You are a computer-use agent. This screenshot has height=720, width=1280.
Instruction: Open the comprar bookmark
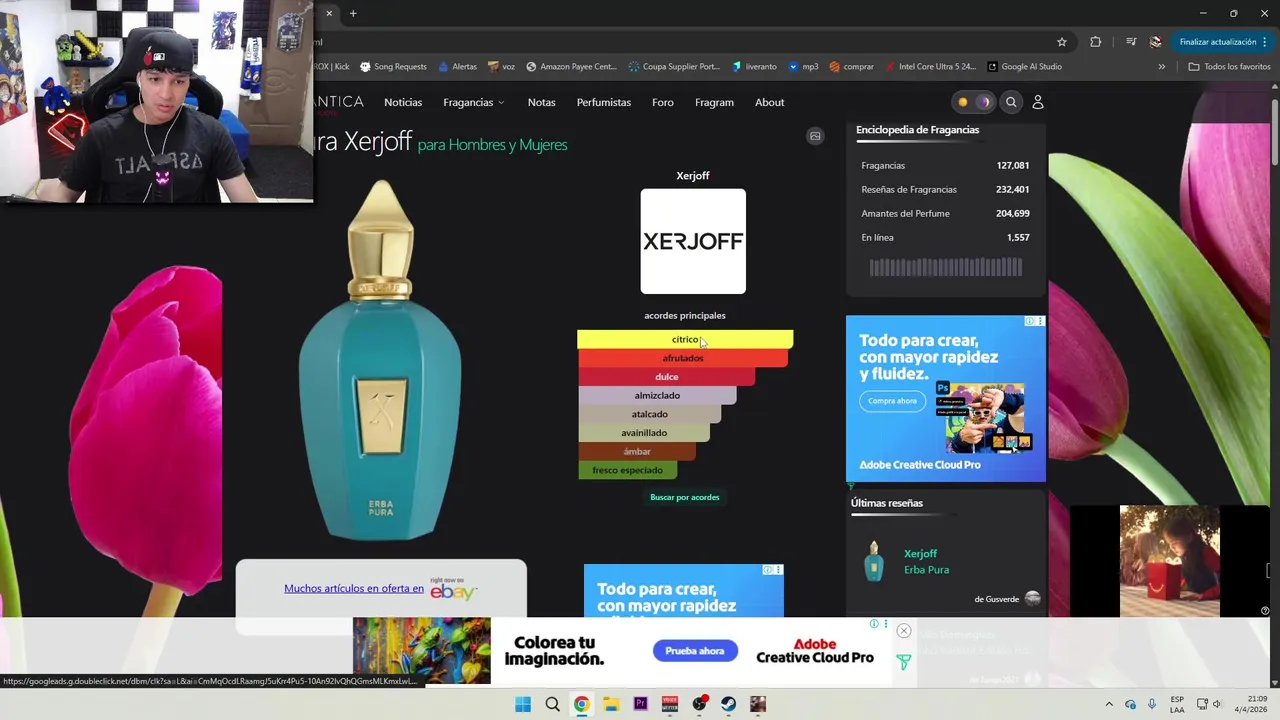pyautogui.click(x=851, y=67)
